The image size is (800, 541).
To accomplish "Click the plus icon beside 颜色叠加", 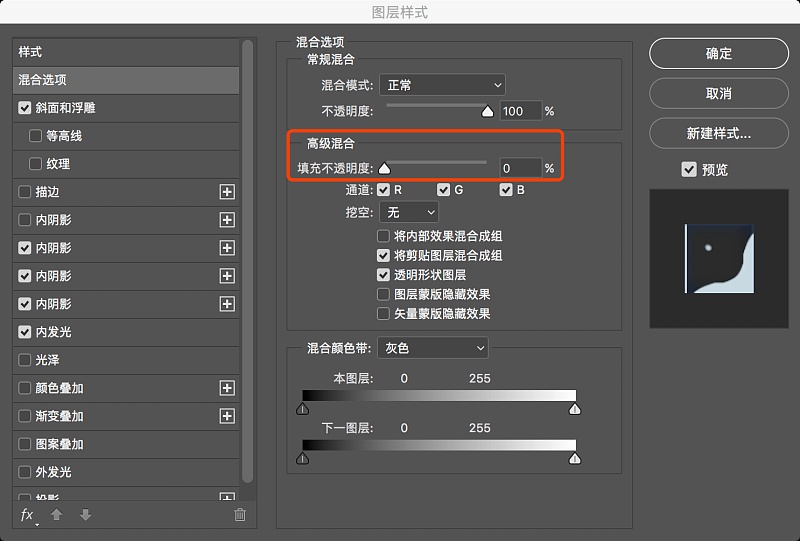I will pos(227,388).
